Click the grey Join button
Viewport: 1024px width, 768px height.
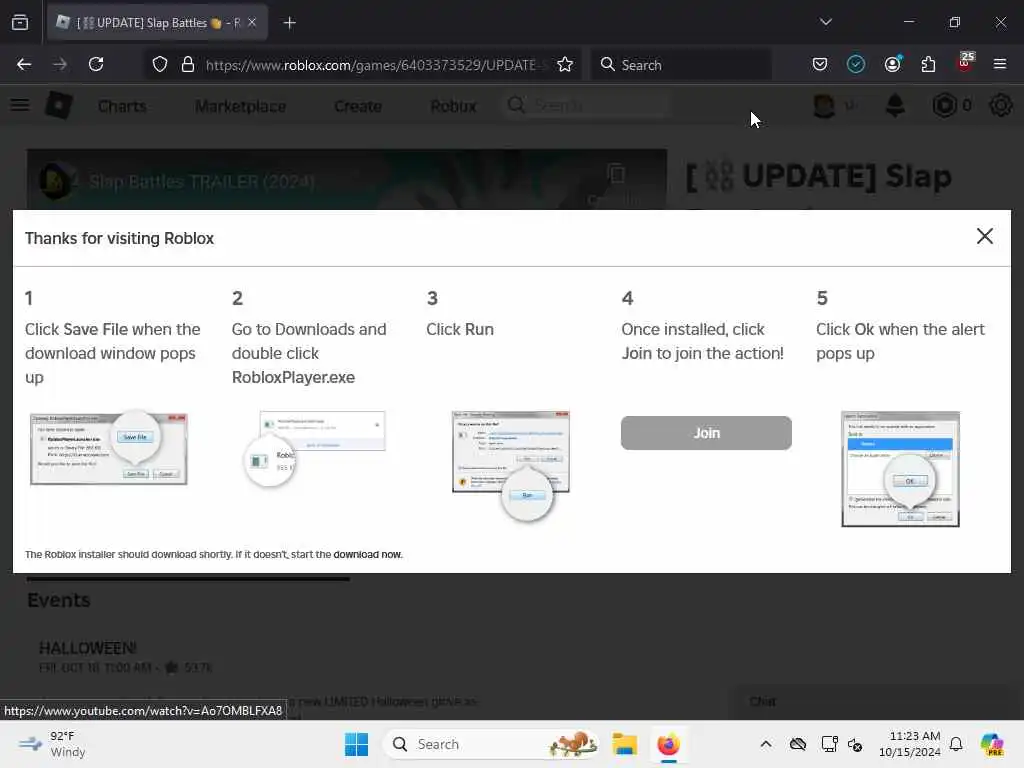[706, 433]
